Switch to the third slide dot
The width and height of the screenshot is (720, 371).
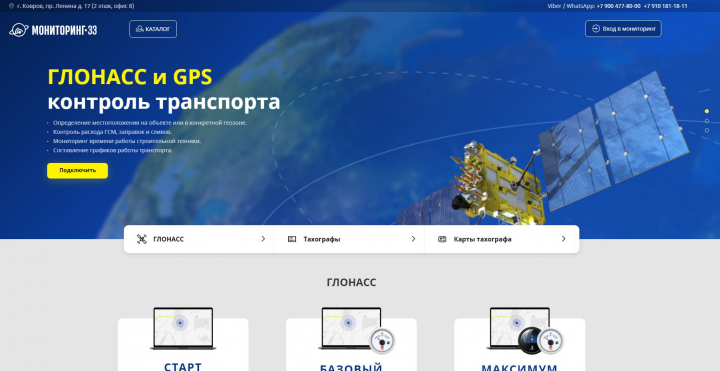click(707, 130)
